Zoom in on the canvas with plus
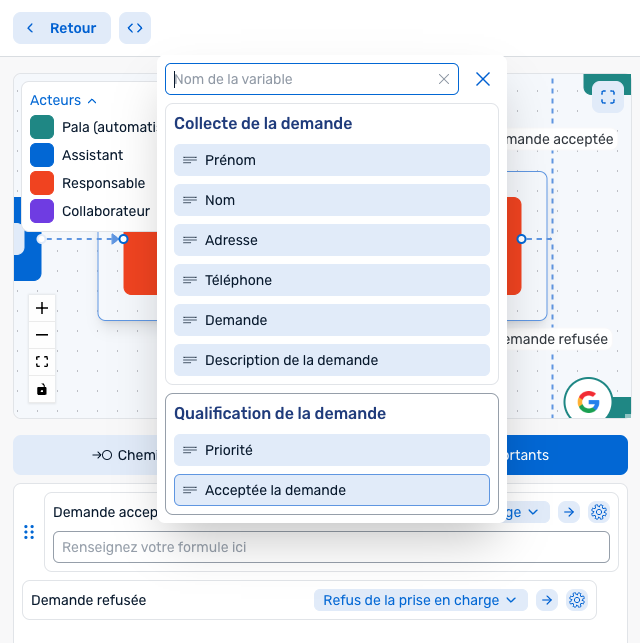640x643 pixels. (42, 308)
